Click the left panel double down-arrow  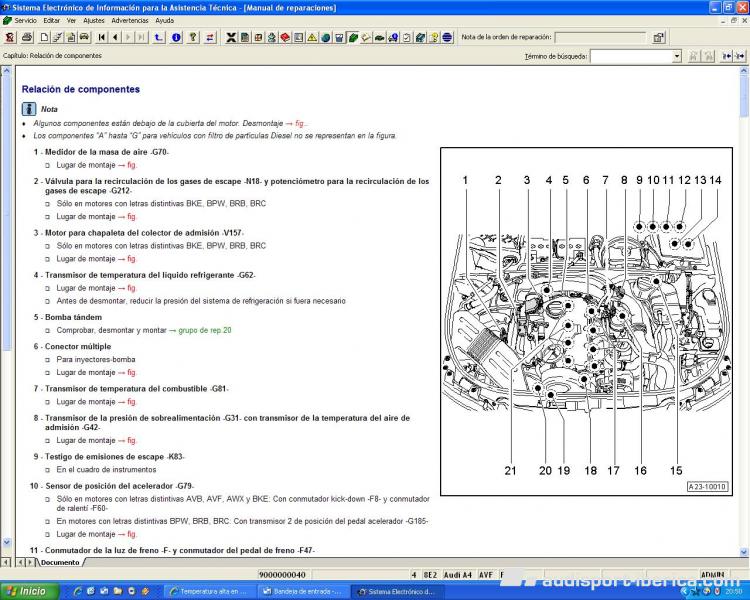point(7,542)
